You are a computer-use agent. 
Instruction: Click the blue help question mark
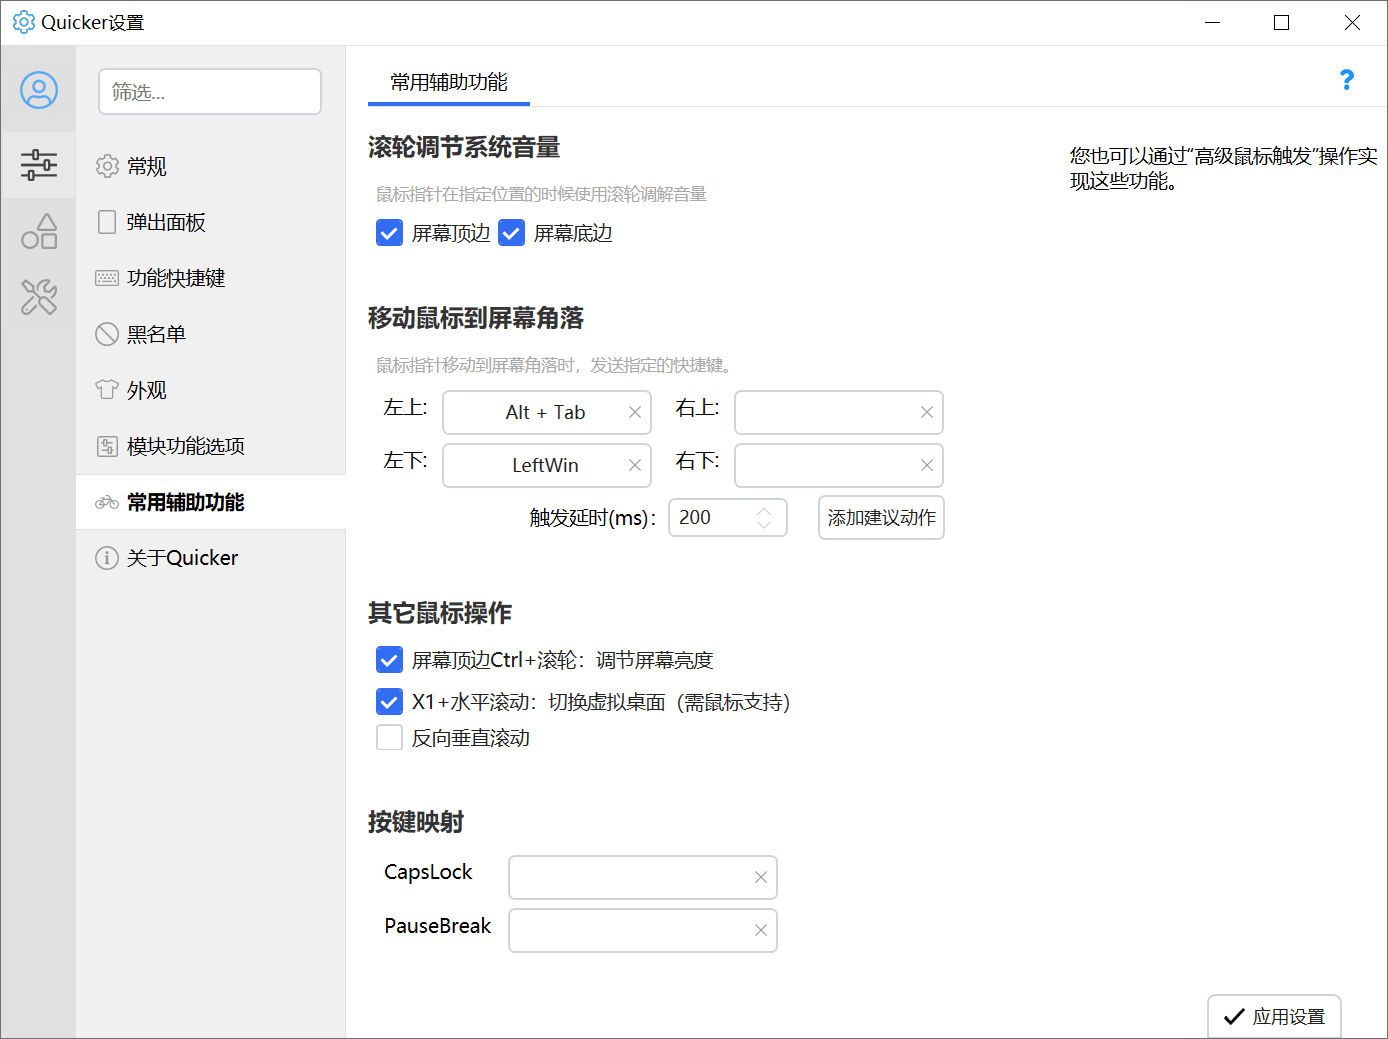[x=1346, y=80]
